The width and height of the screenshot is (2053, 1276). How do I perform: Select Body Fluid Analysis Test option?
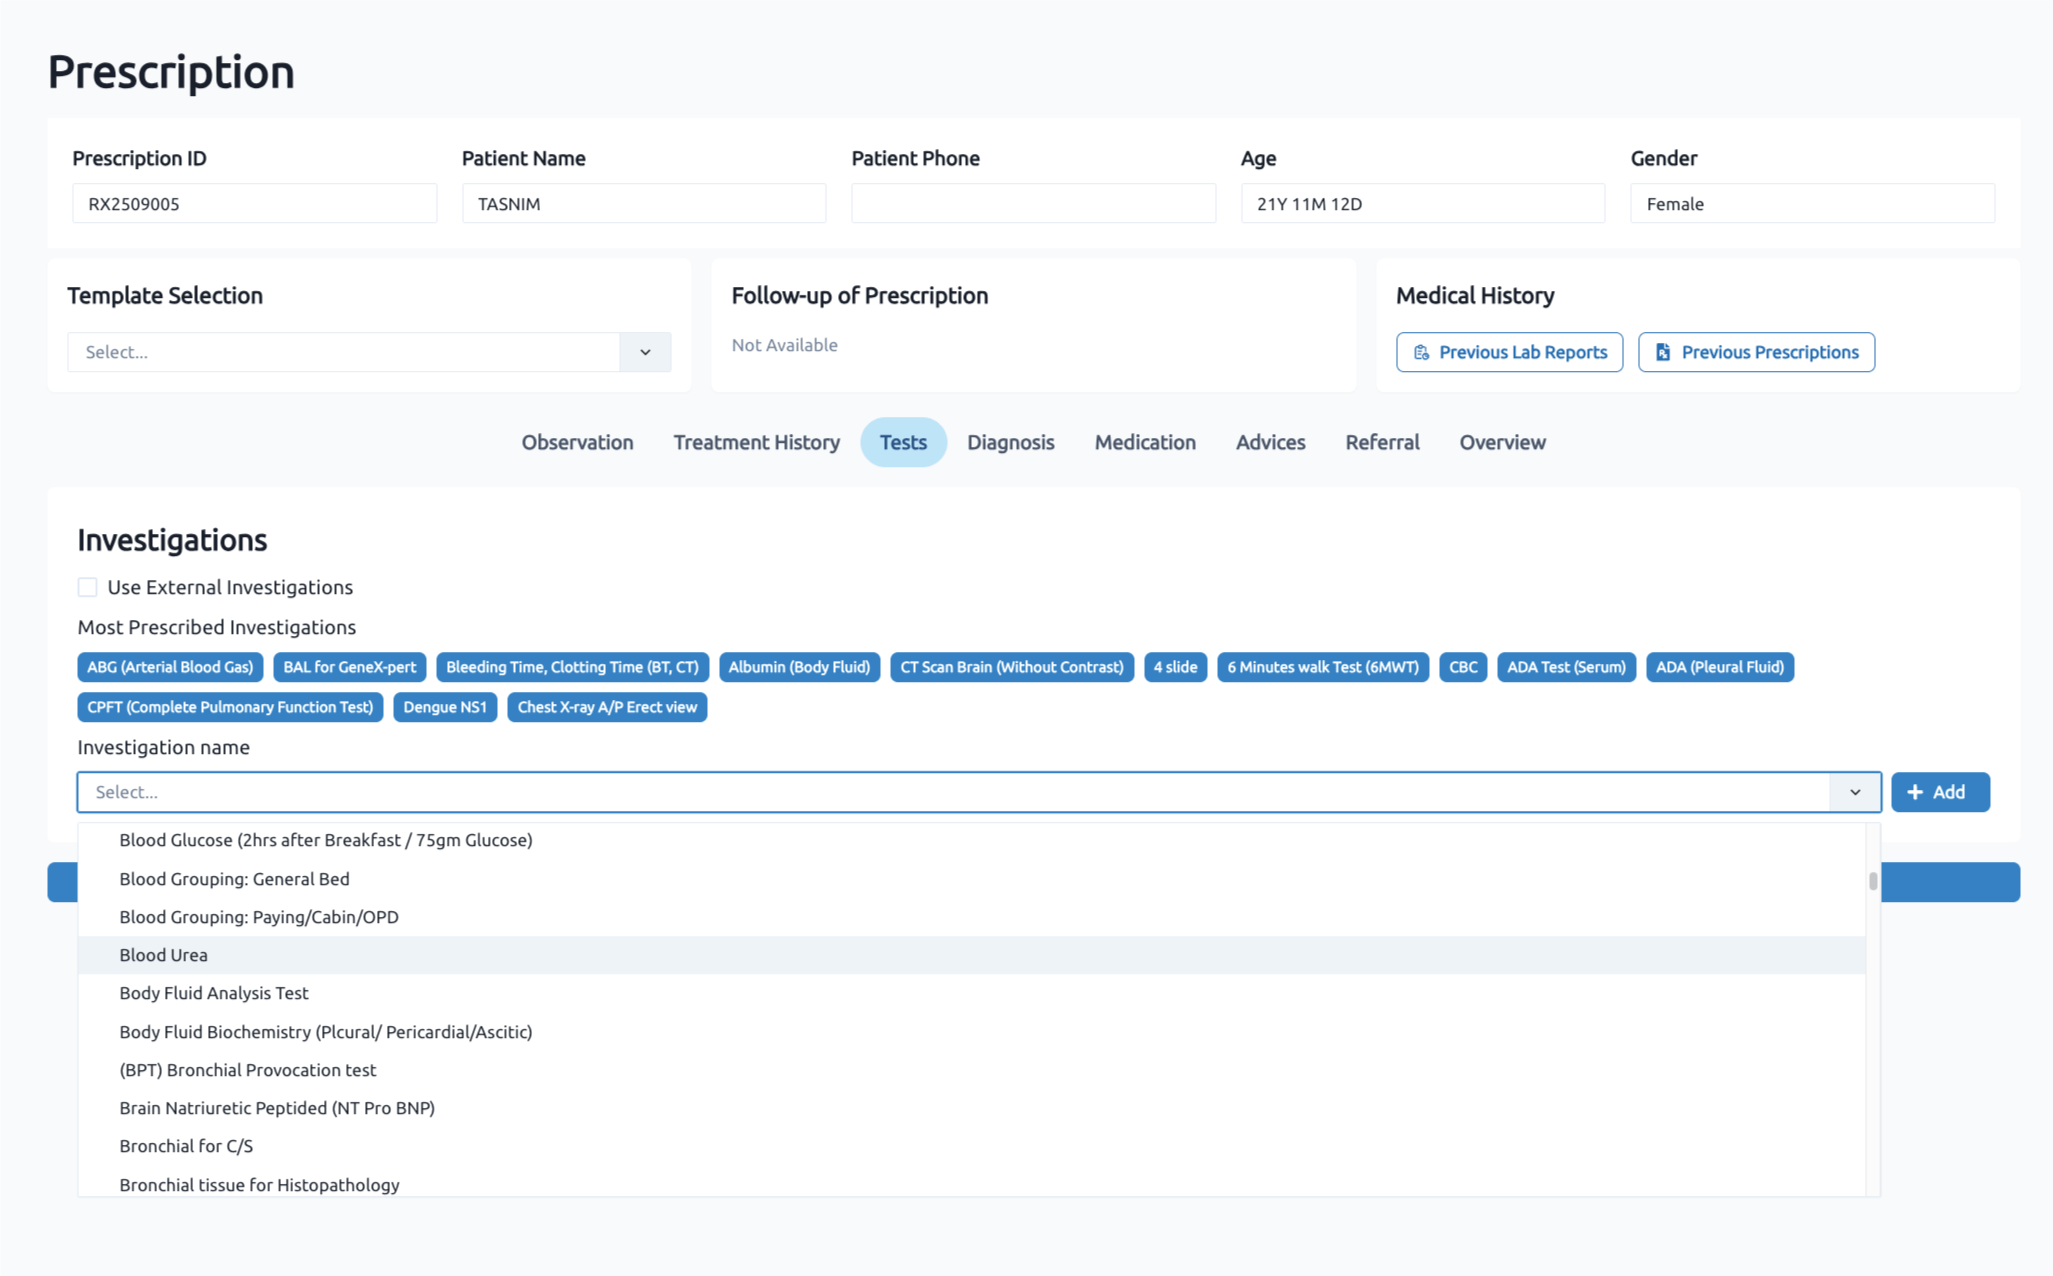tap(214, 993)
